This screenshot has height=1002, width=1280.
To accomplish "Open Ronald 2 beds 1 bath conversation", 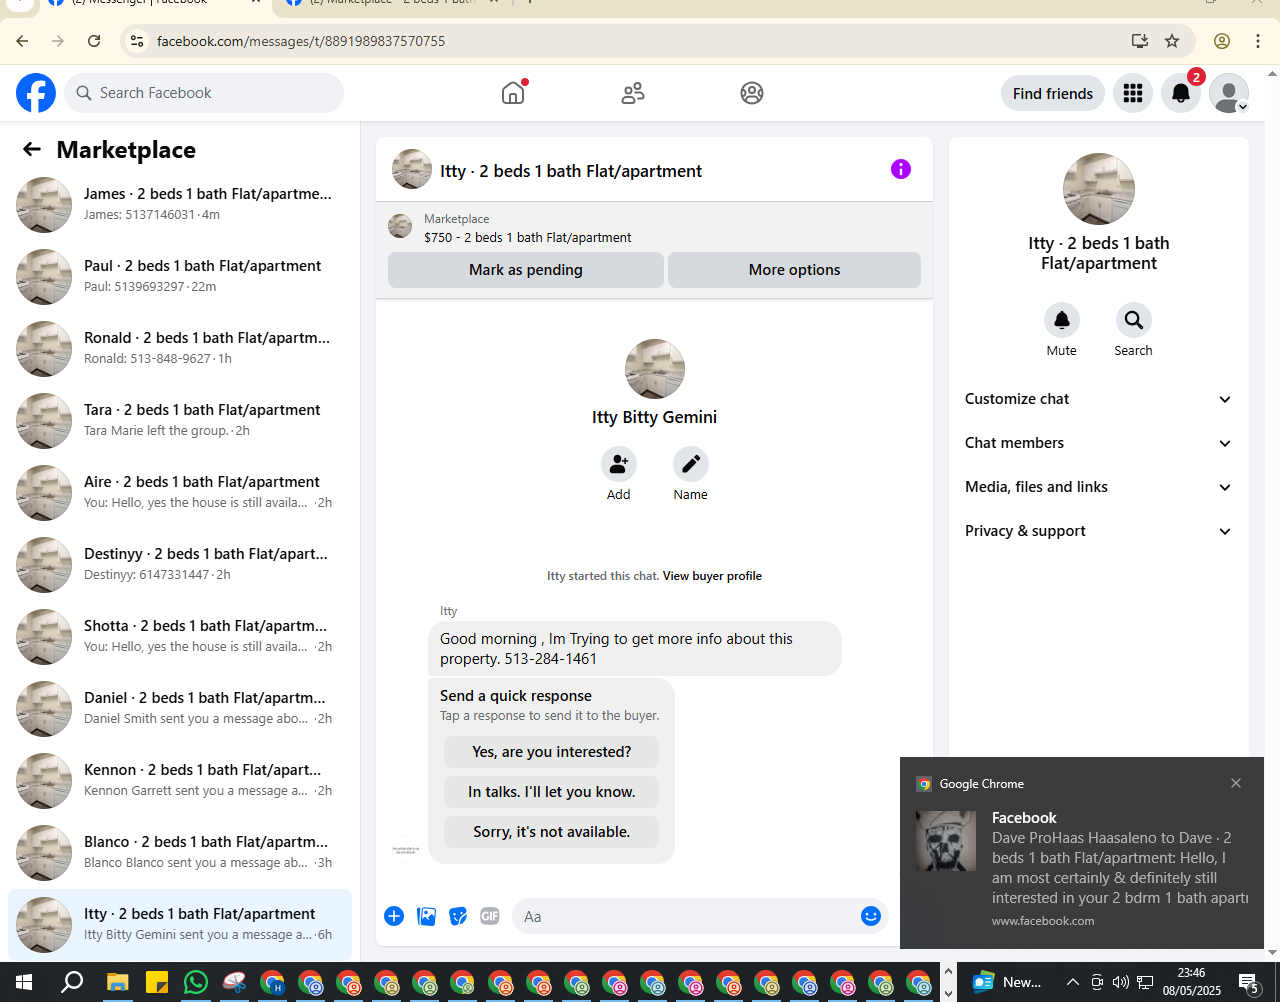I will tap(180, 348).
